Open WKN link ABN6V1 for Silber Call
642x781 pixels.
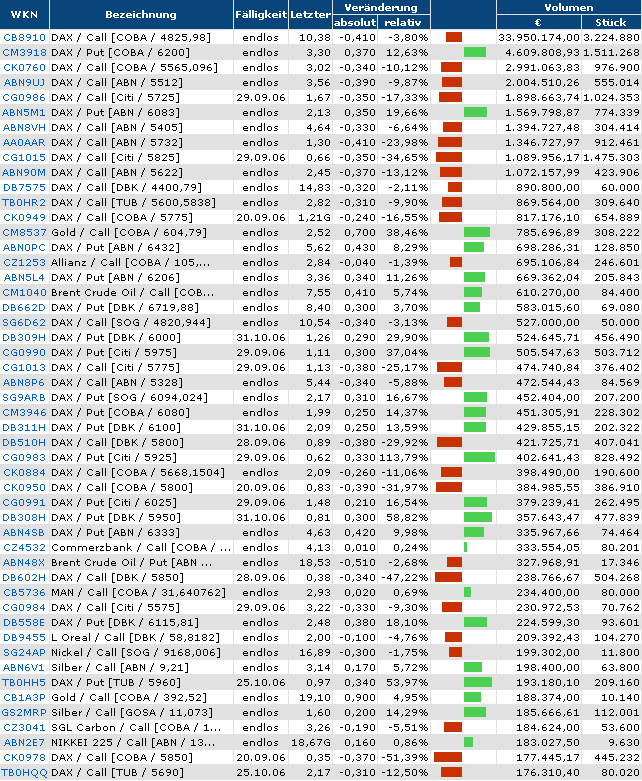[24, 667]
